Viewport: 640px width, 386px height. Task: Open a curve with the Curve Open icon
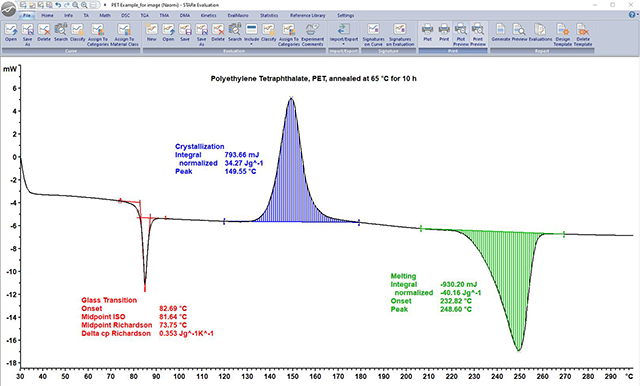[11, 33]
